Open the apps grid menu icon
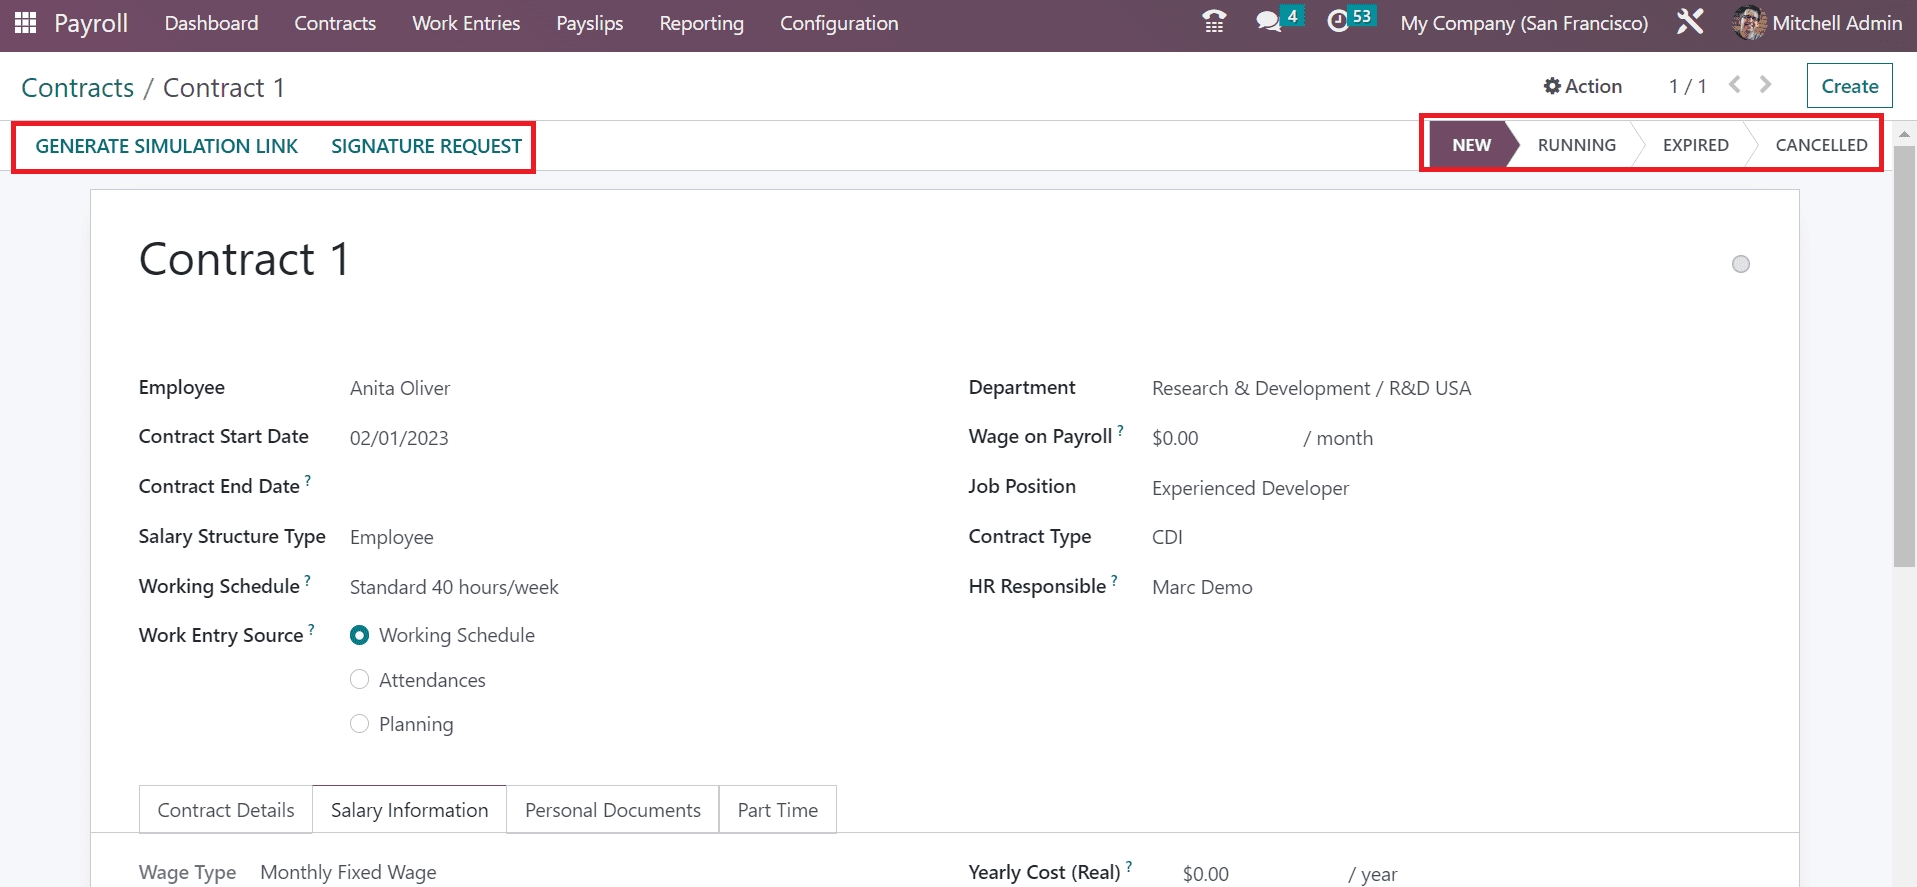The image size is (1917, 887). click(25, 23)
